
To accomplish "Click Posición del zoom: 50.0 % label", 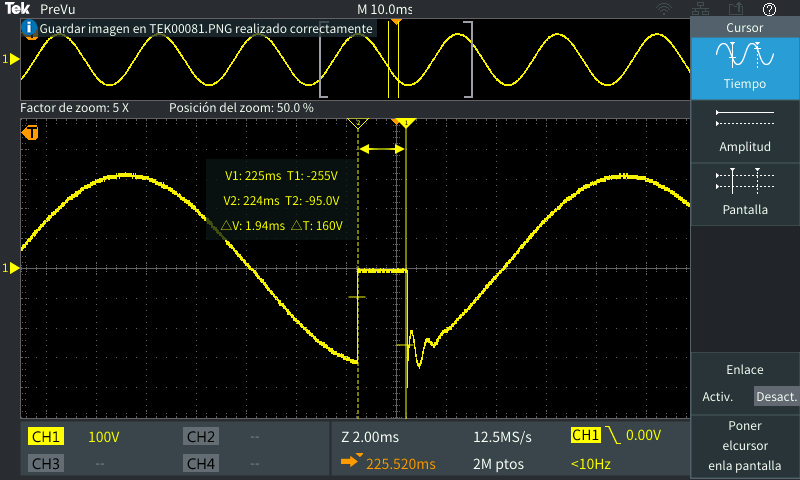I will 241,108.
